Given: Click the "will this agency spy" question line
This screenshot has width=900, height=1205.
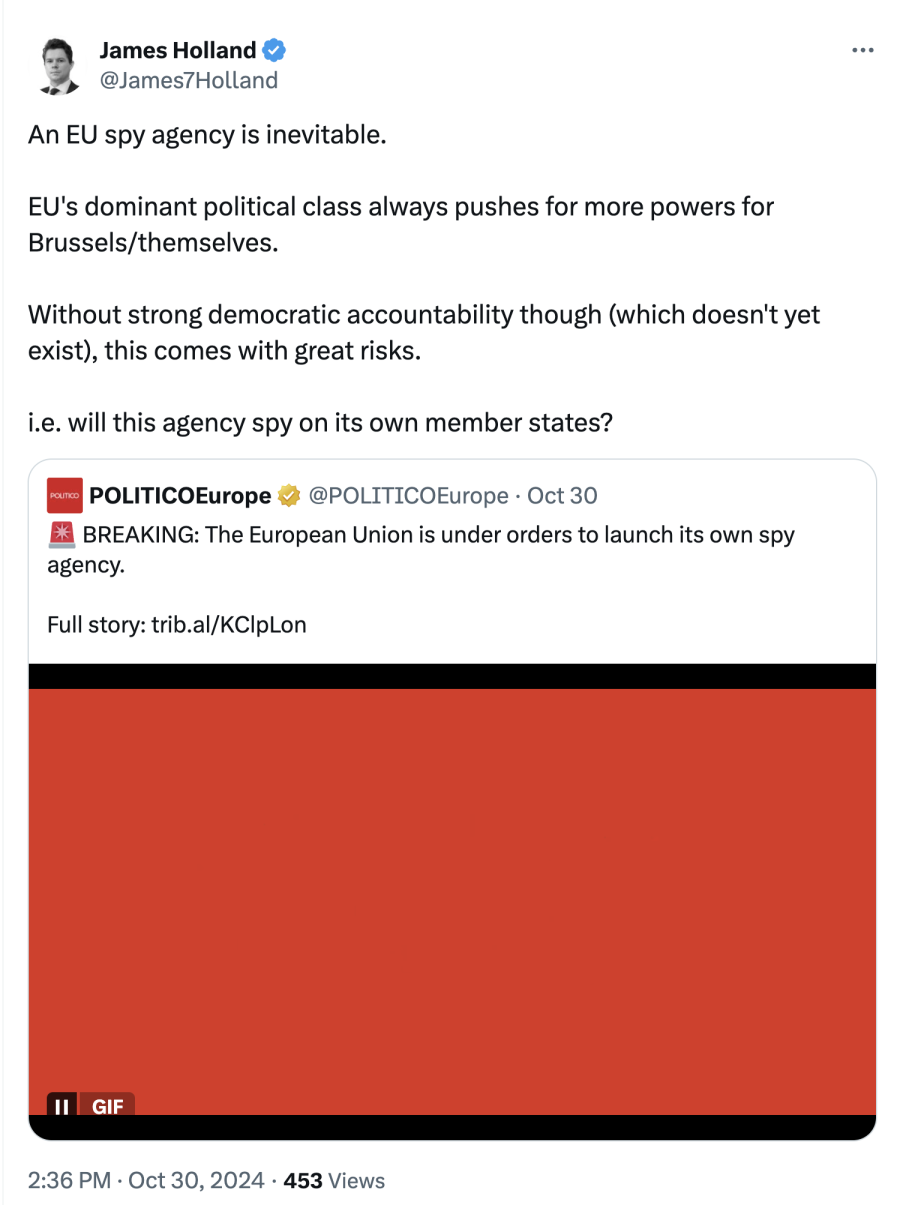Looking at the screenshot, I should coord(320,423).
